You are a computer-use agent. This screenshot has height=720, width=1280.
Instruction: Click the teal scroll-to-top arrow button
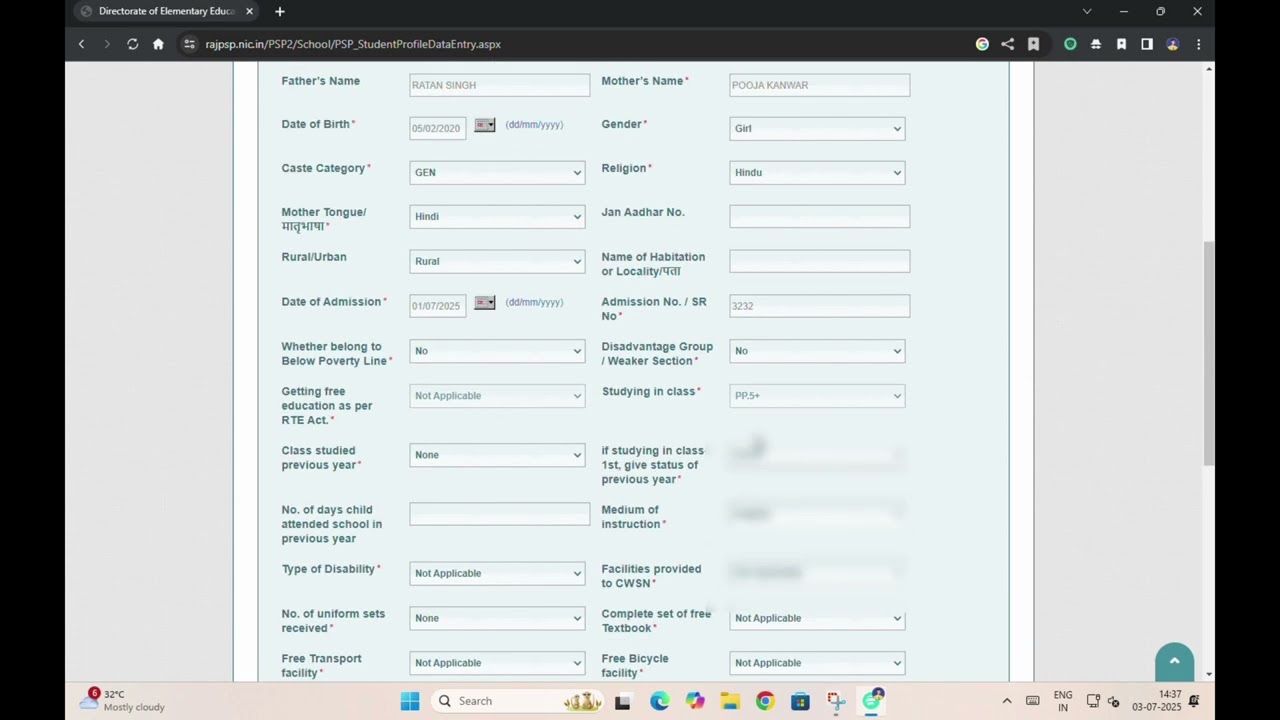point(1175,661)
